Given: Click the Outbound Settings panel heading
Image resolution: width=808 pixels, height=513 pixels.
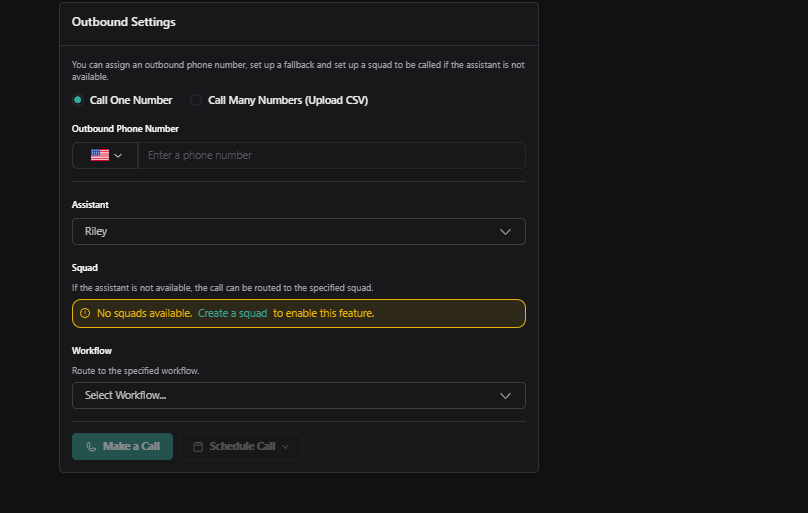Looking at the screenshot, I should (x=124, y=21).
